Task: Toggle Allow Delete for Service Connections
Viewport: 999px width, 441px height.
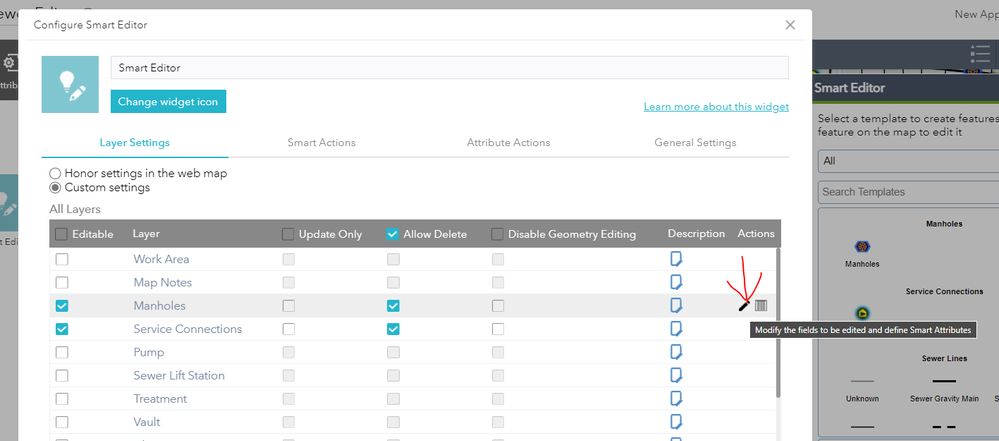Action: (x=393, y=329)
